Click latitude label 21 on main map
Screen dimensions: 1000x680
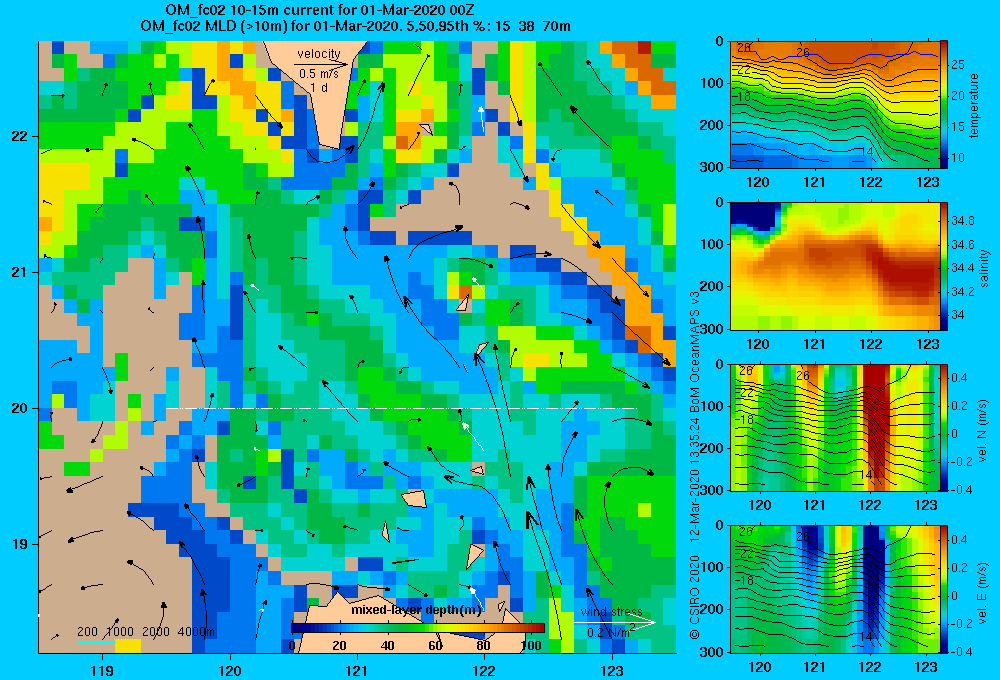[19, 272]
